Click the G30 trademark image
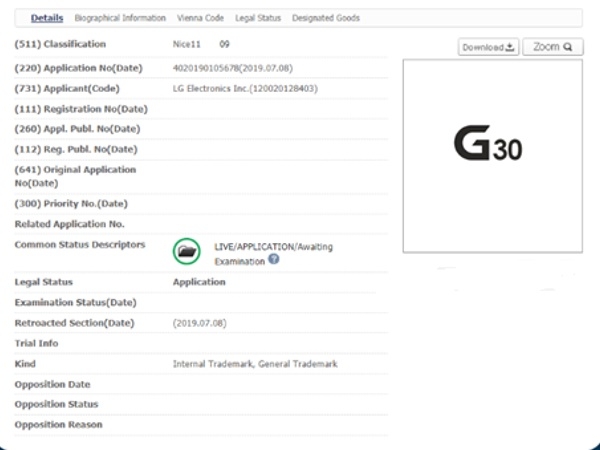The width and height of the screenshot is (600, 450). click(x=492, y=156)
